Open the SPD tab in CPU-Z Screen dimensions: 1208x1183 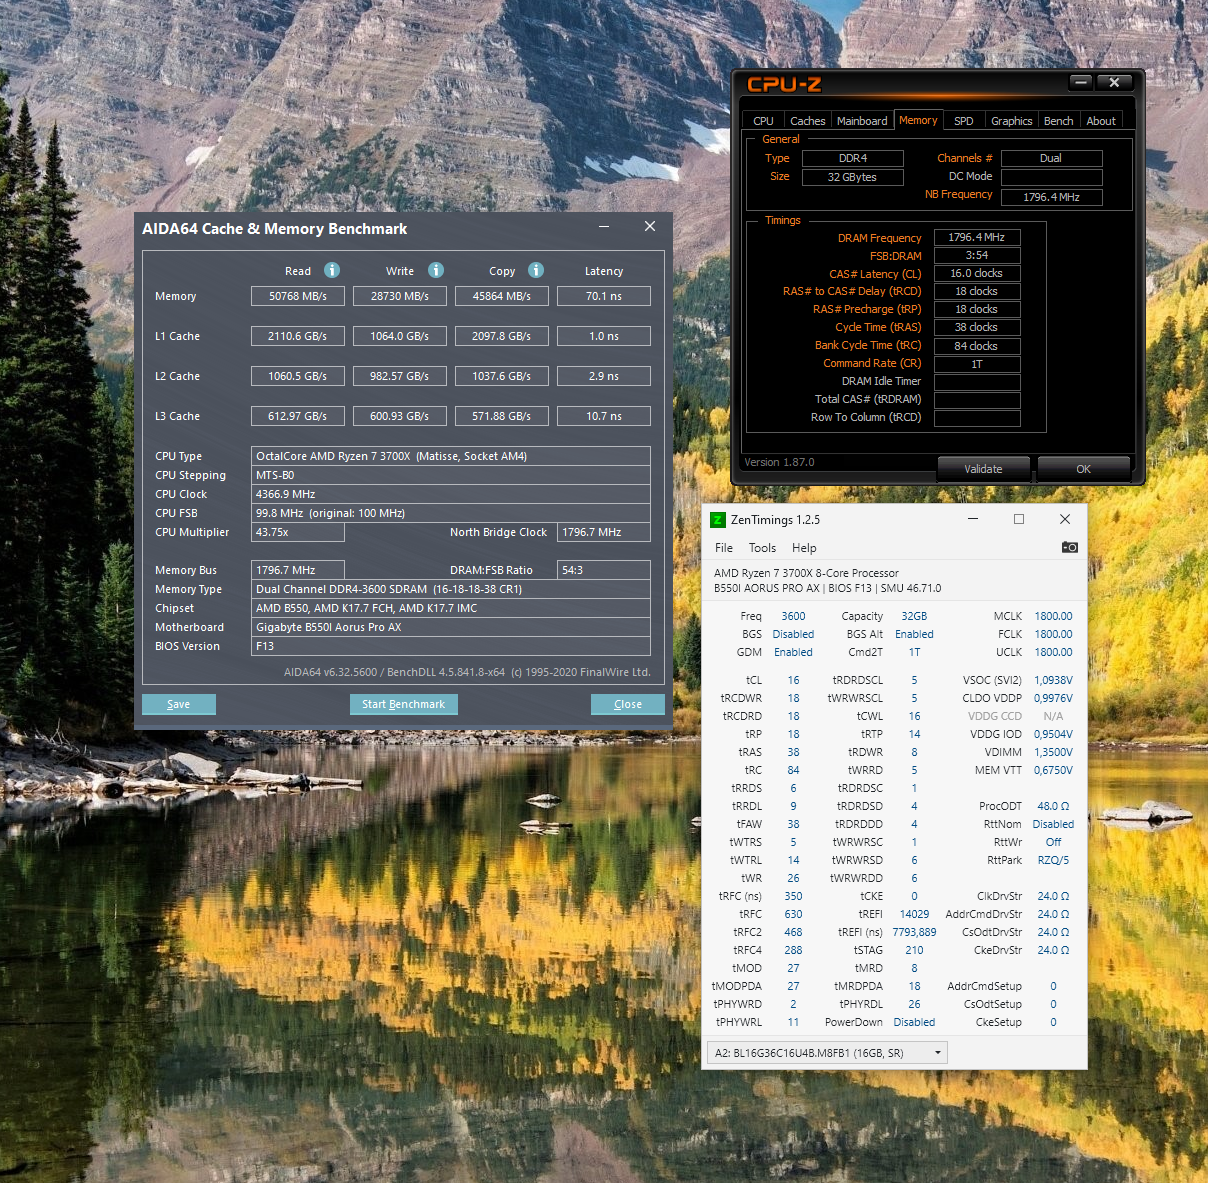point(964,121)
